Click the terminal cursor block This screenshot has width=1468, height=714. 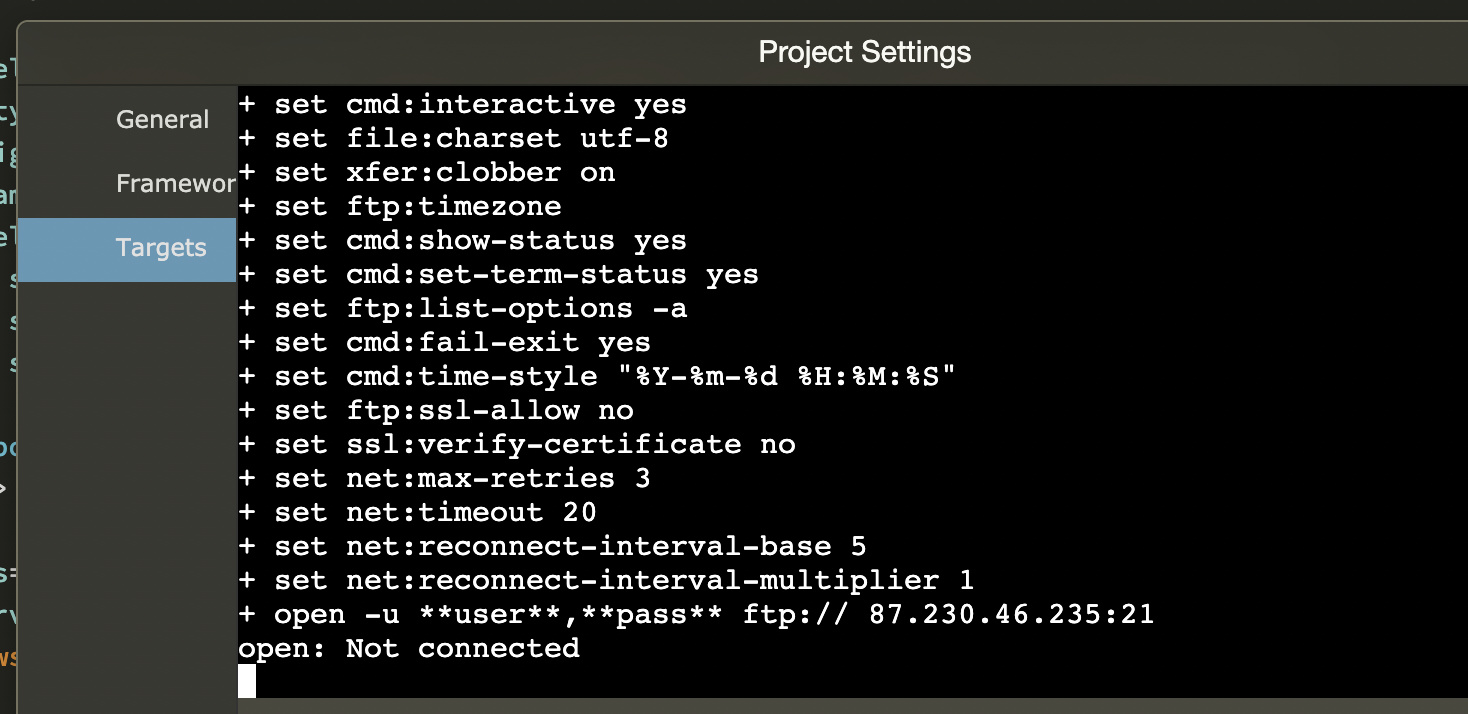[x=247, y=682]
